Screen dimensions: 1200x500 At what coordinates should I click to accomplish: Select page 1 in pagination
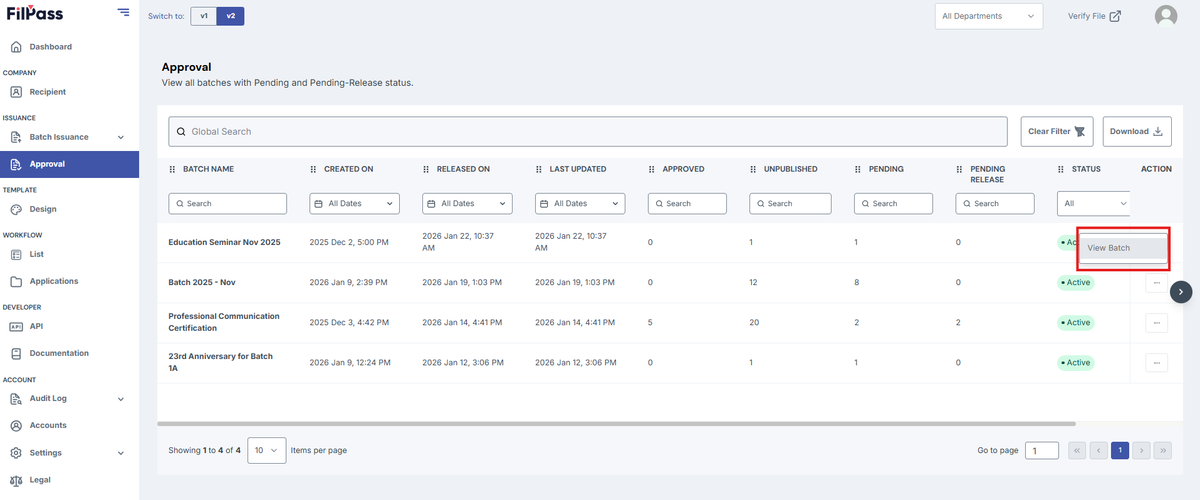coord(1121,451)
